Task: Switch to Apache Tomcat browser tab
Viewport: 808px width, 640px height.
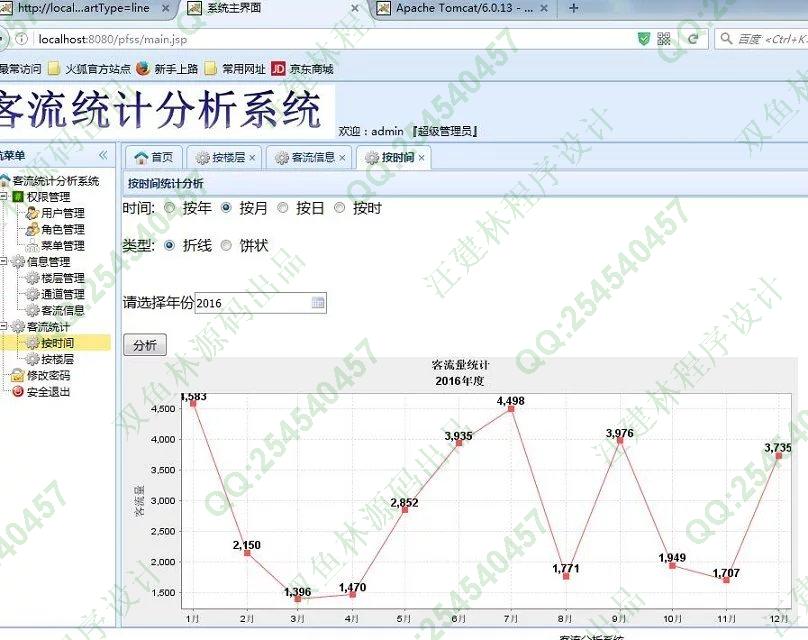Action: [460, 8]
